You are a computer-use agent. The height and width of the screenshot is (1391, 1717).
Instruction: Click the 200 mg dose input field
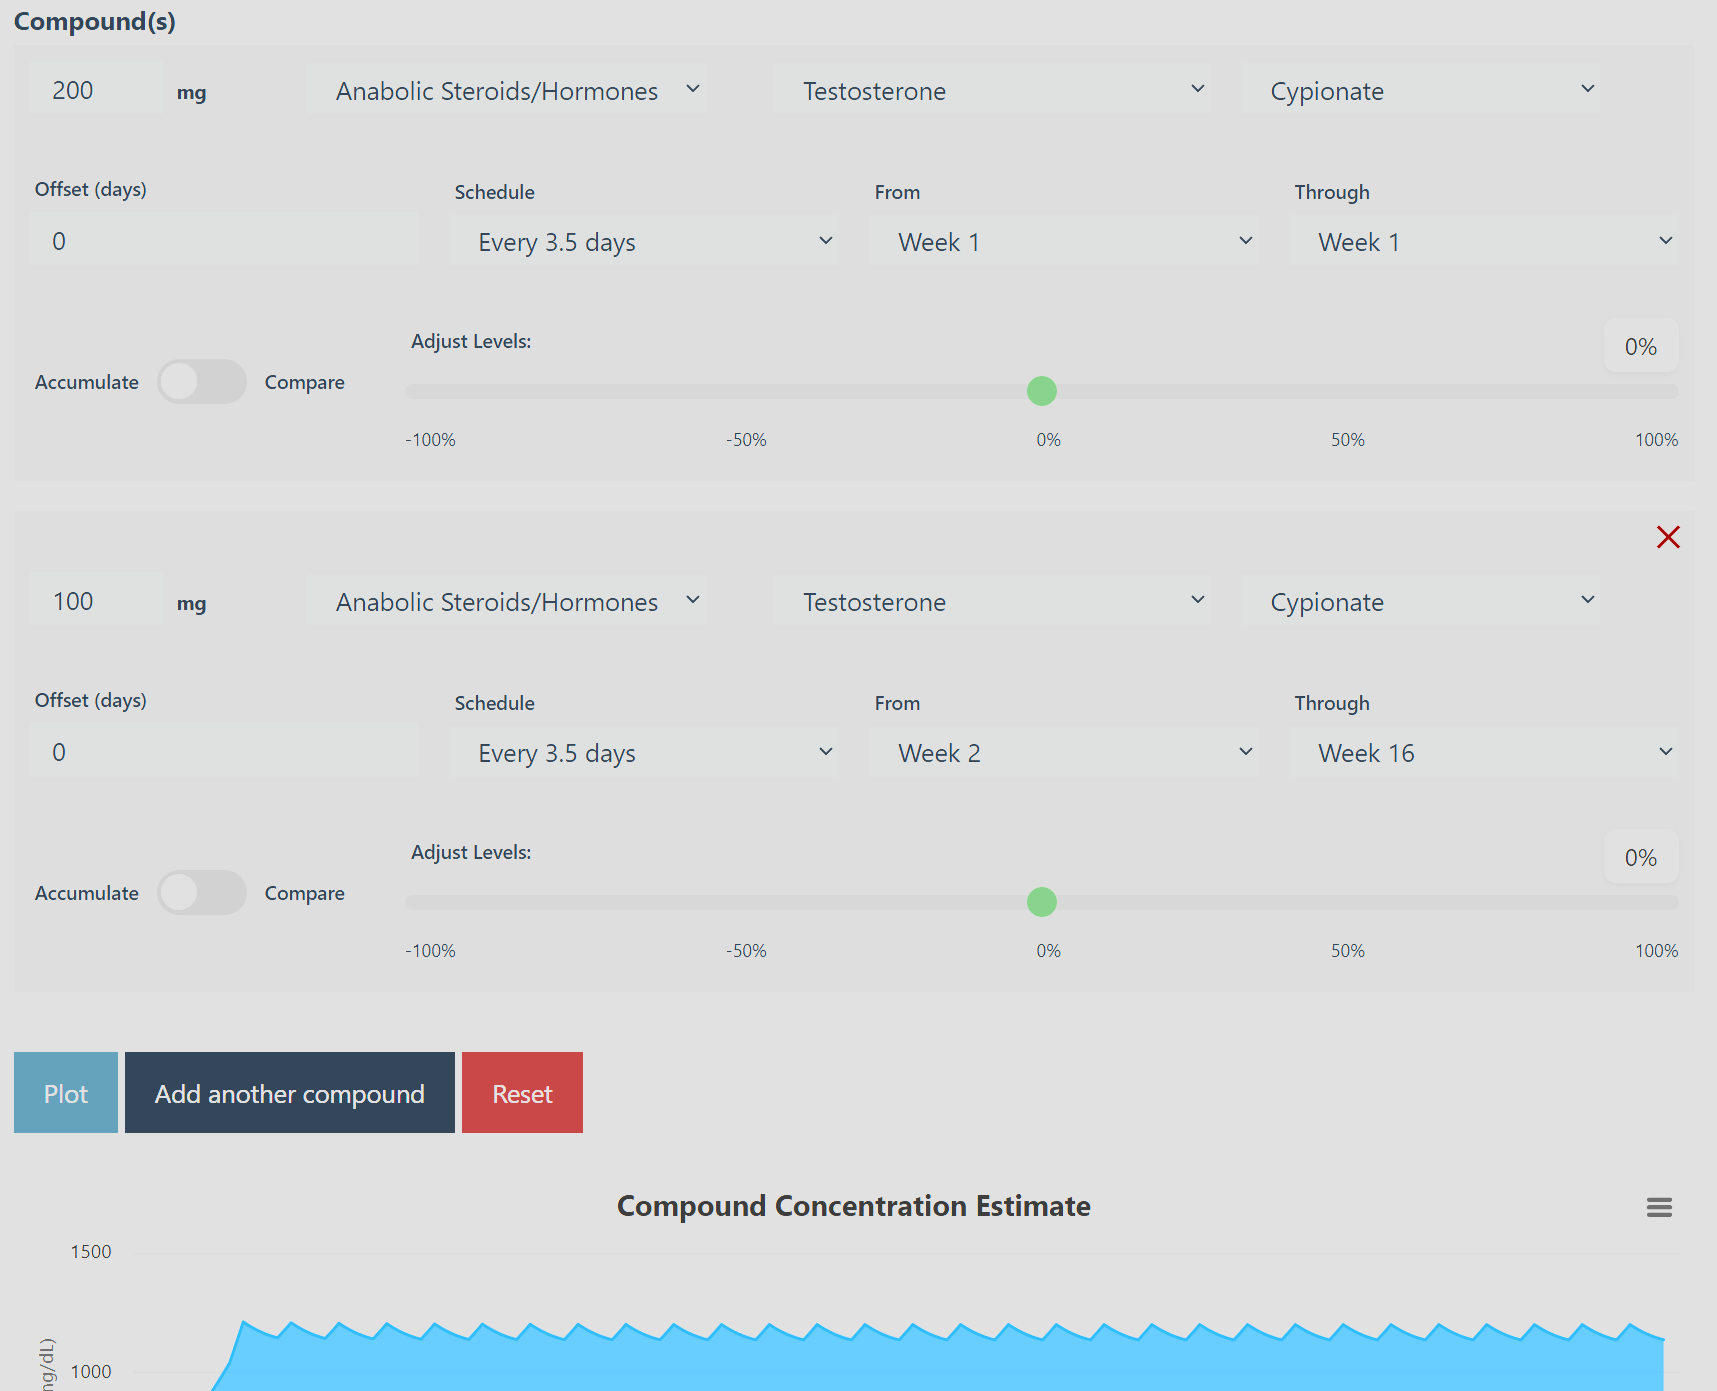[x=95, y=91]
